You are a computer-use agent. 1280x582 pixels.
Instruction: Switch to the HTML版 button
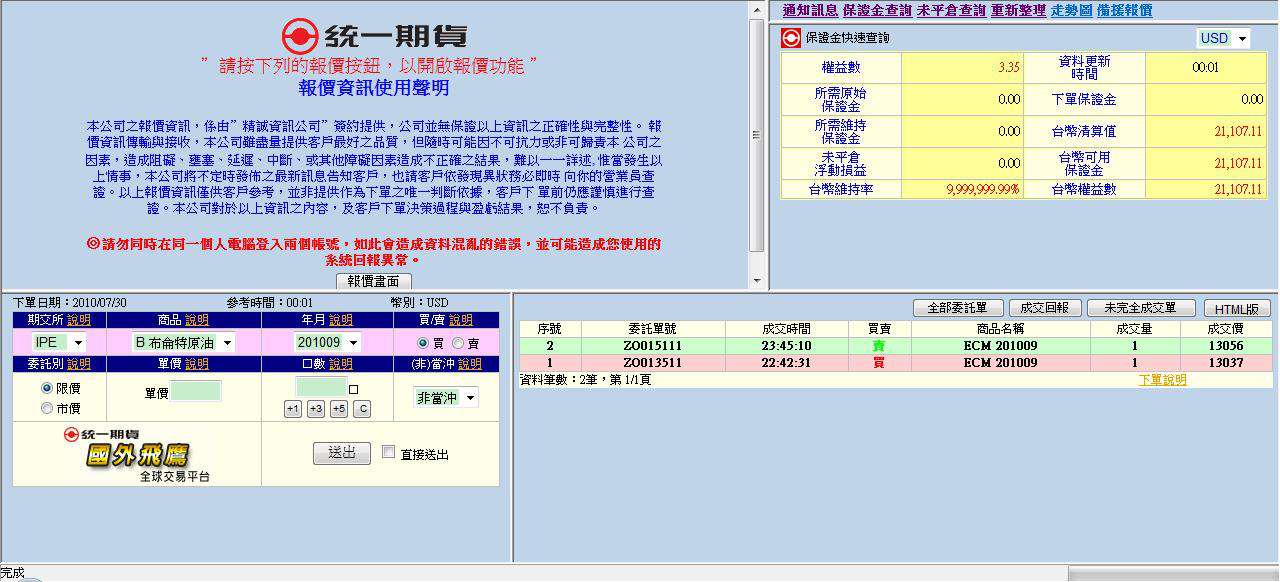tap(1236, 309)
